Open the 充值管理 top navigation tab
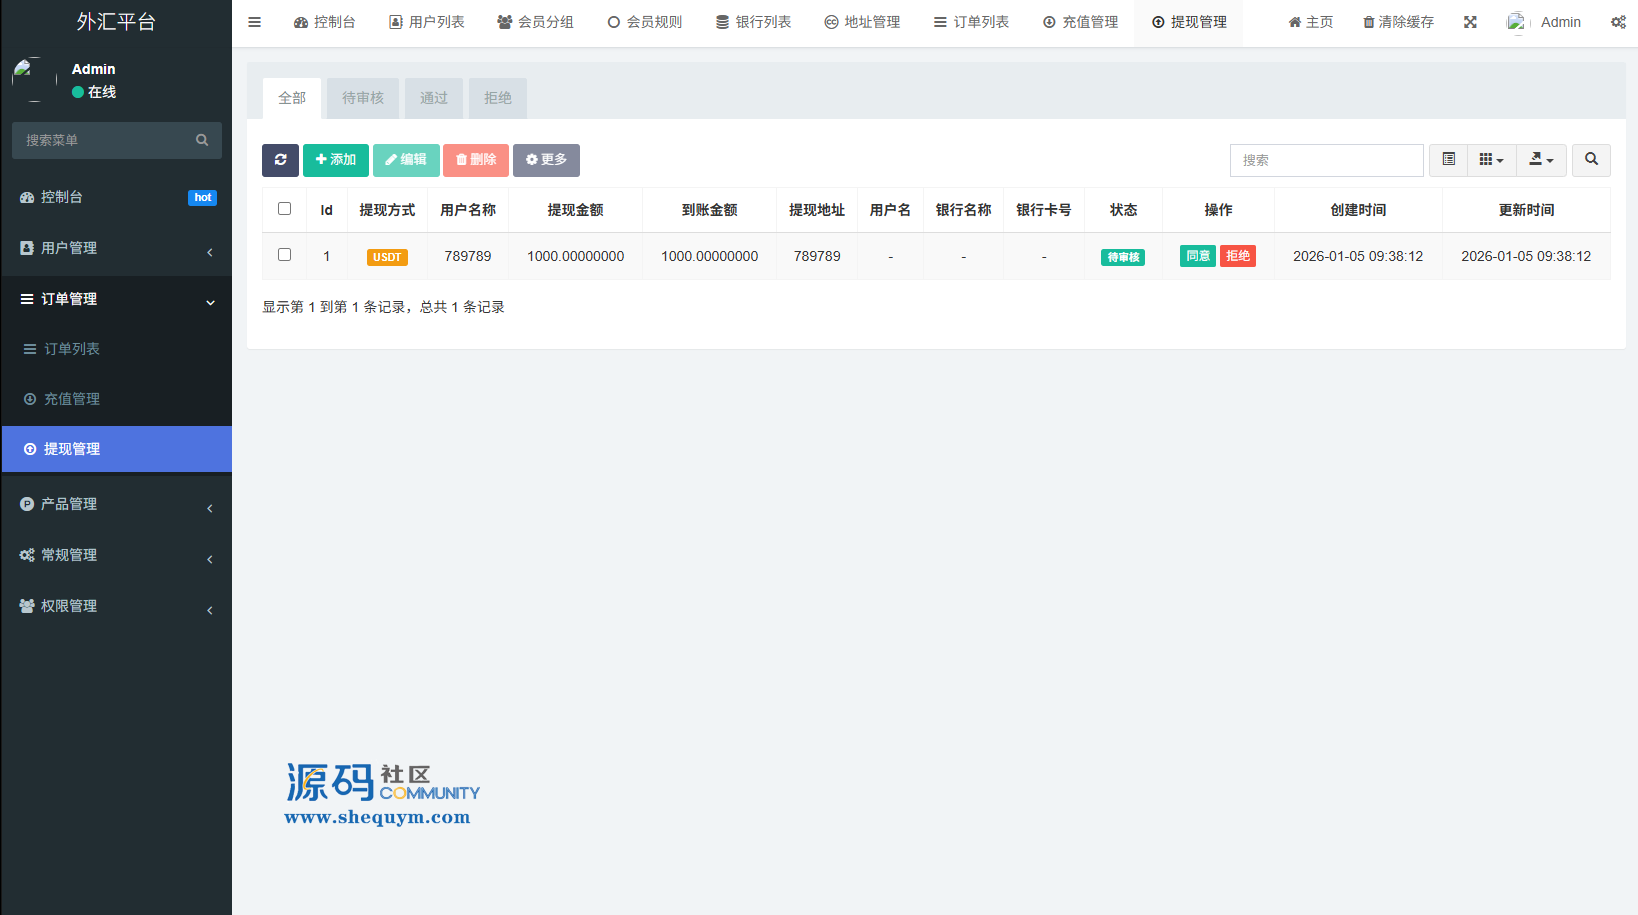Image resolution: width=1638 pixels, height=915 pixels. coord(1080,22)
